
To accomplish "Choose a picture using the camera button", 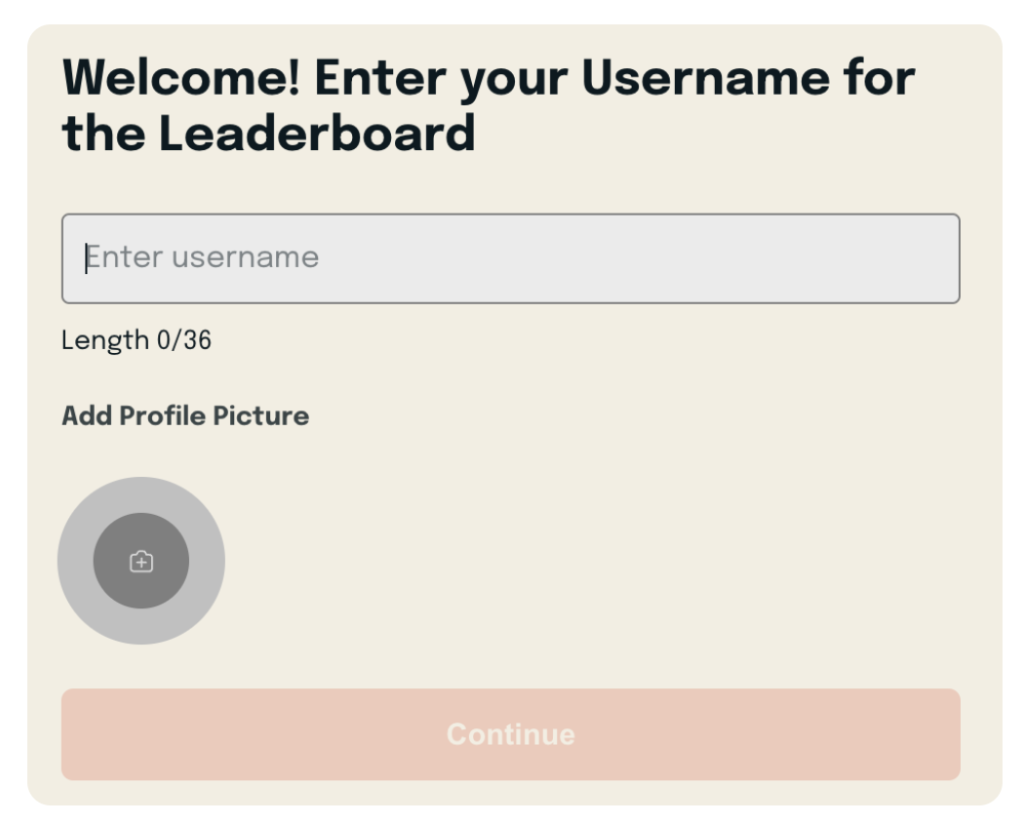I will 141,560.
